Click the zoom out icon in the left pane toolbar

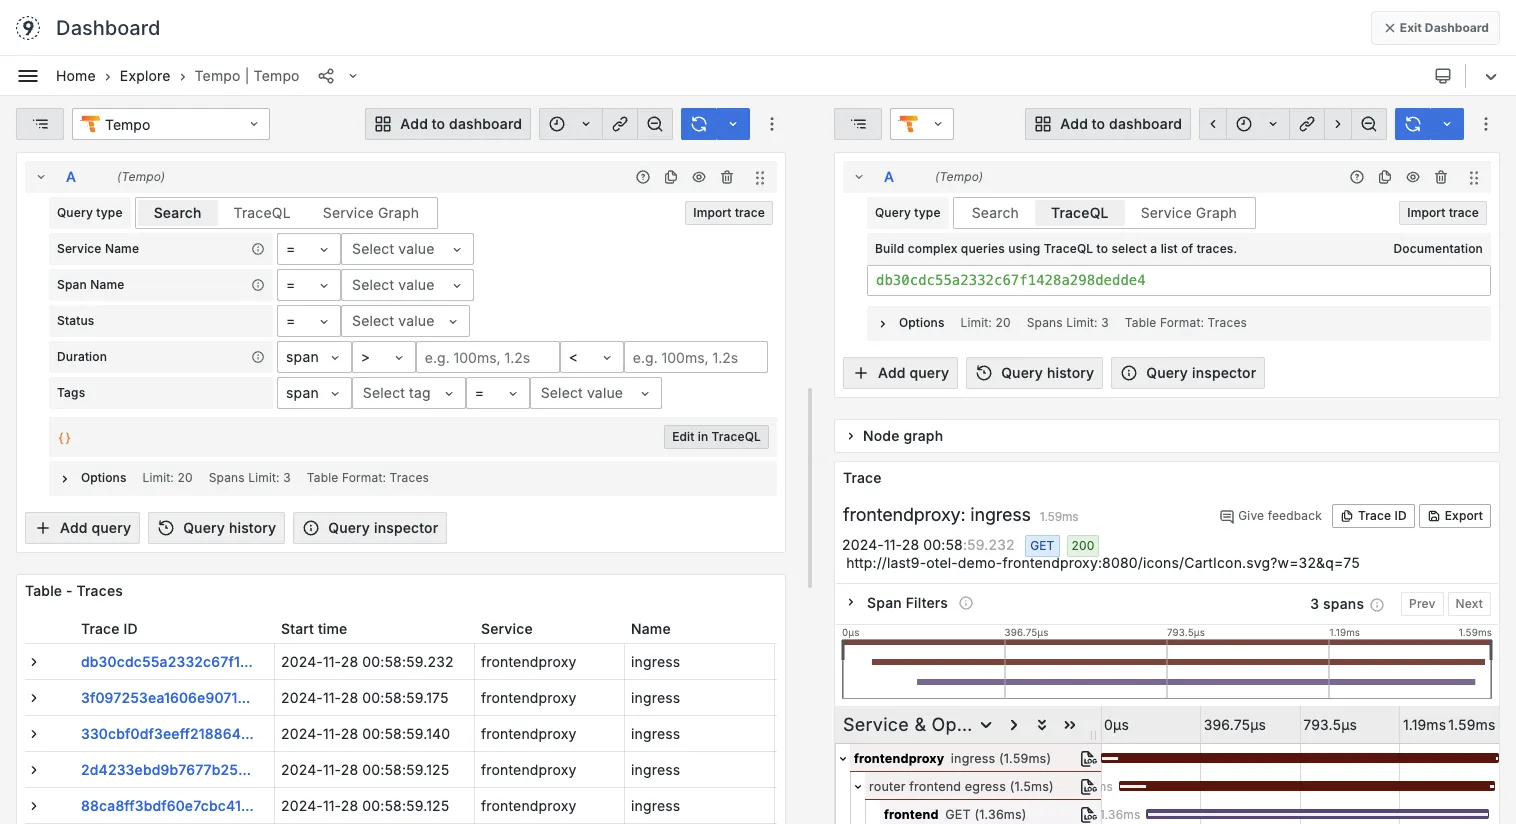pyautogui.click(x=655, y=124)
